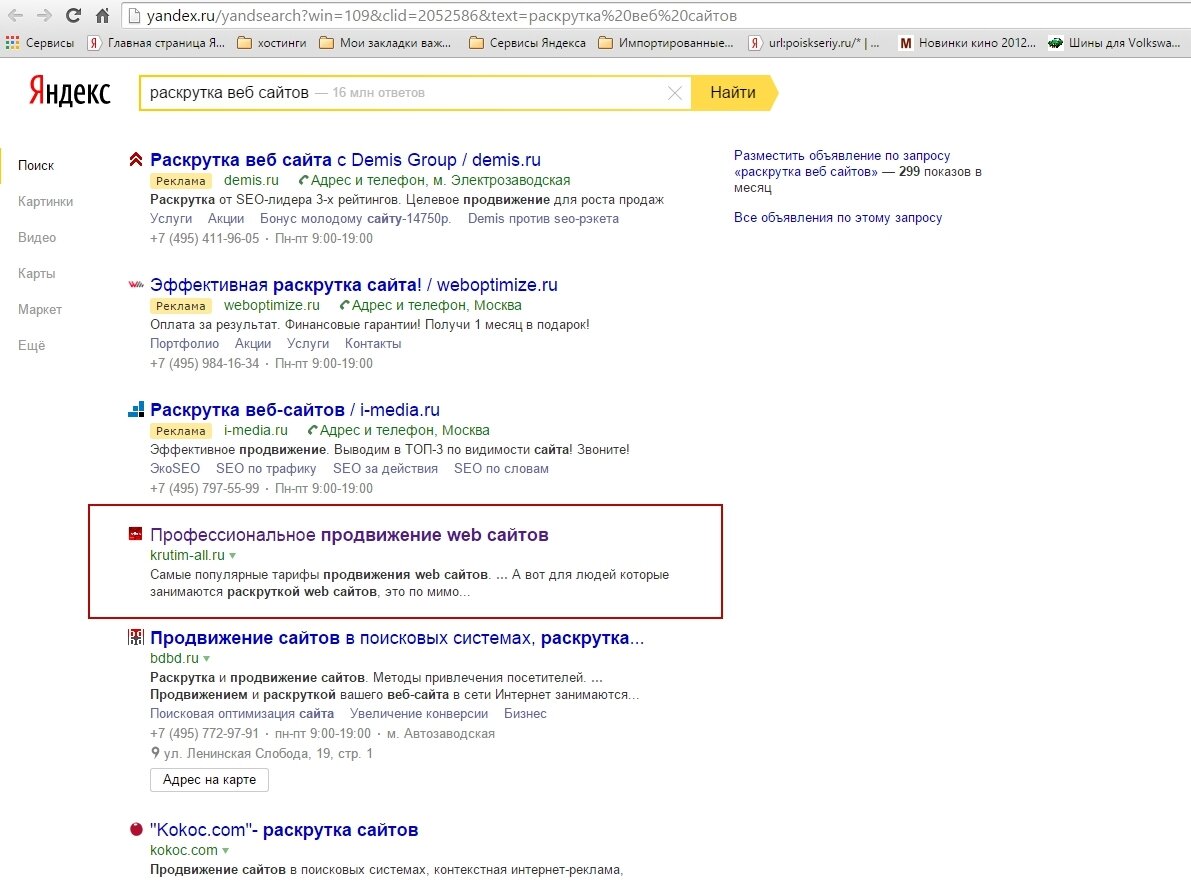Open Мои закладки важ... bookmark folder
Screen dimensions: 1191x881
(x=385, y=43)
